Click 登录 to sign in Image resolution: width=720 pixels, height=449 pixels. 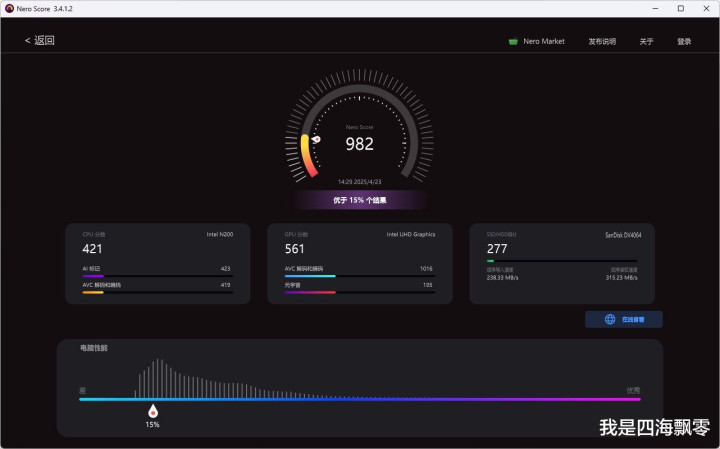pos(684,41)
